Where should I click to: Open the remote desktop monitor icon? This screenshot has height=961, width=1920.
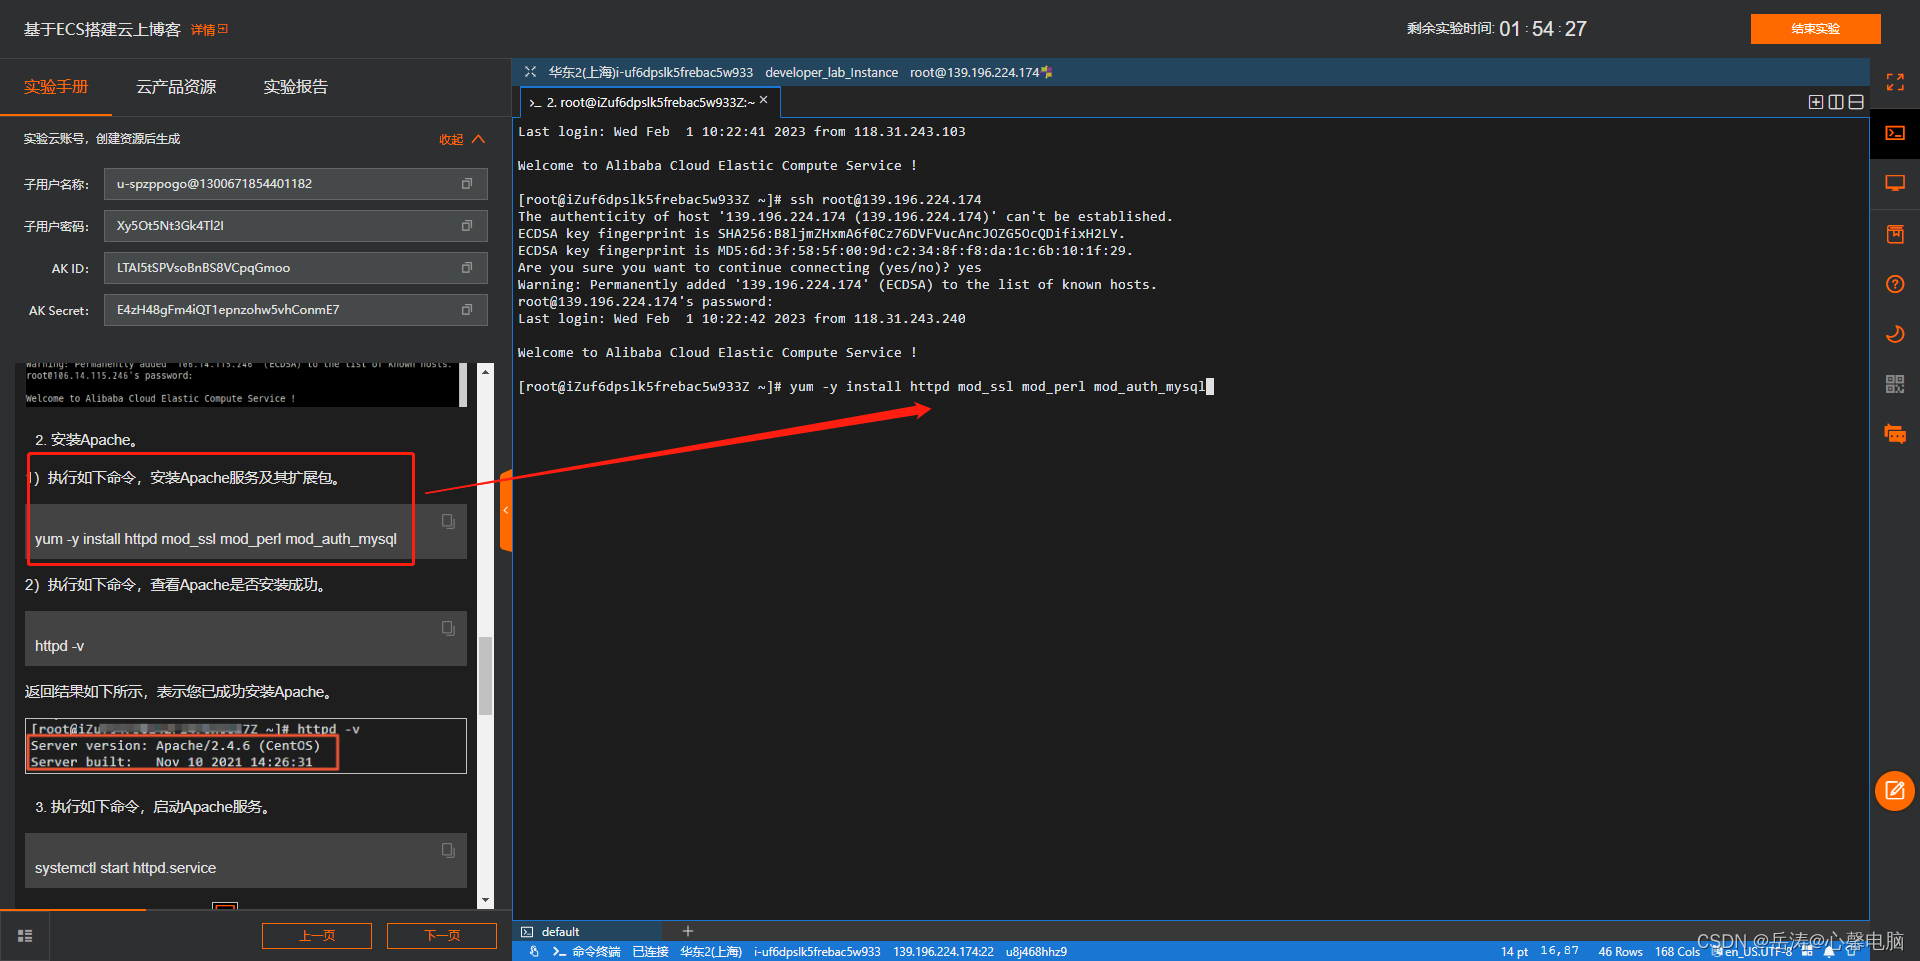(x=1894, y=183)
